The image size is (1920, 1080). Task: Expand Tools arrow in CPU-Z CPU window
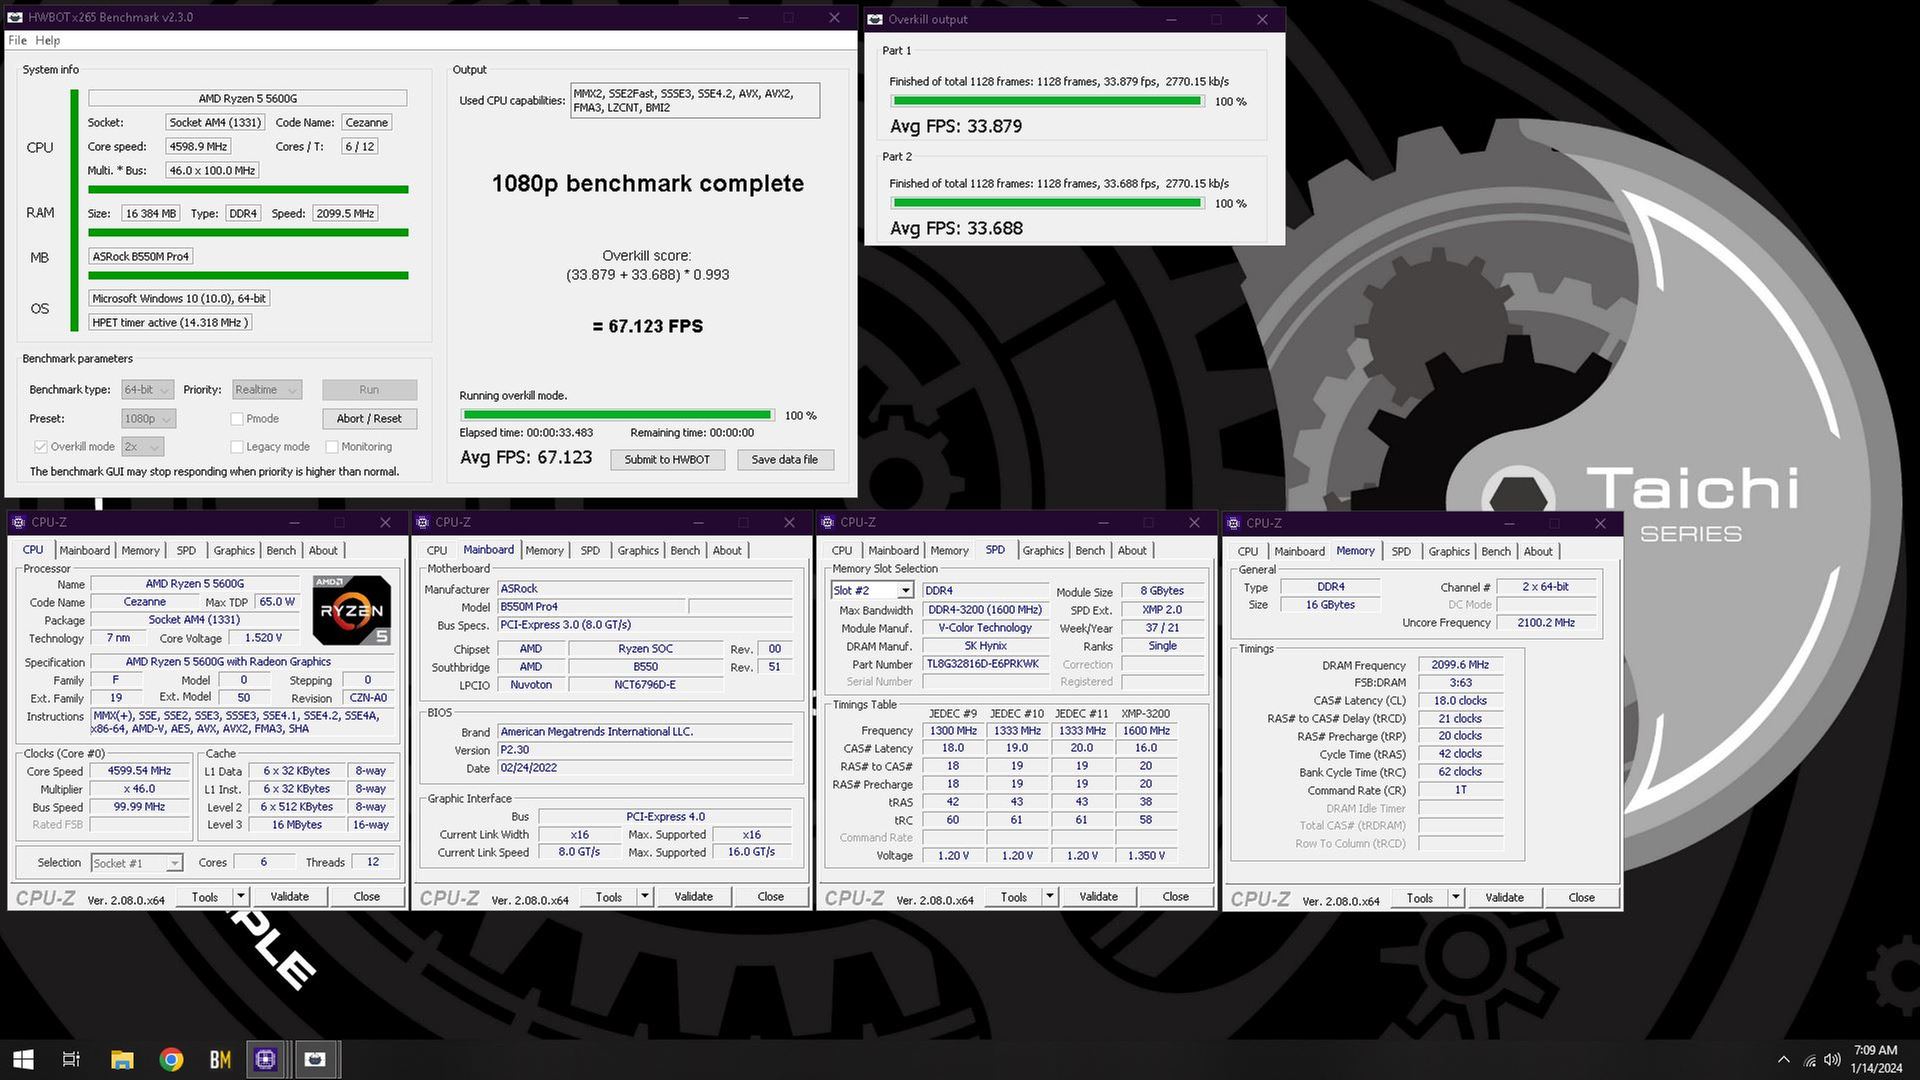pos(241,897)
